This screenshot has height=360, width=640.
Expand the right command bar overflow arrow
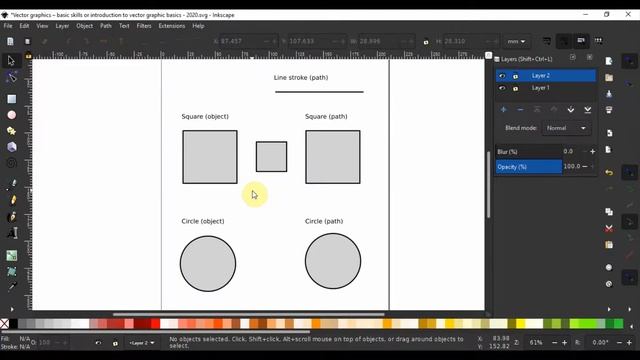(609, 309)
